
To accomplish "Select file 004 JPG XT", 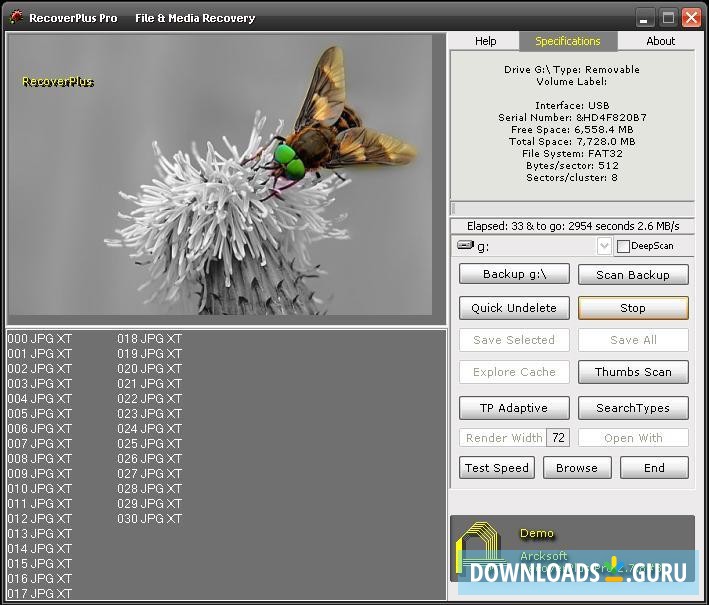I will [40, 398].
